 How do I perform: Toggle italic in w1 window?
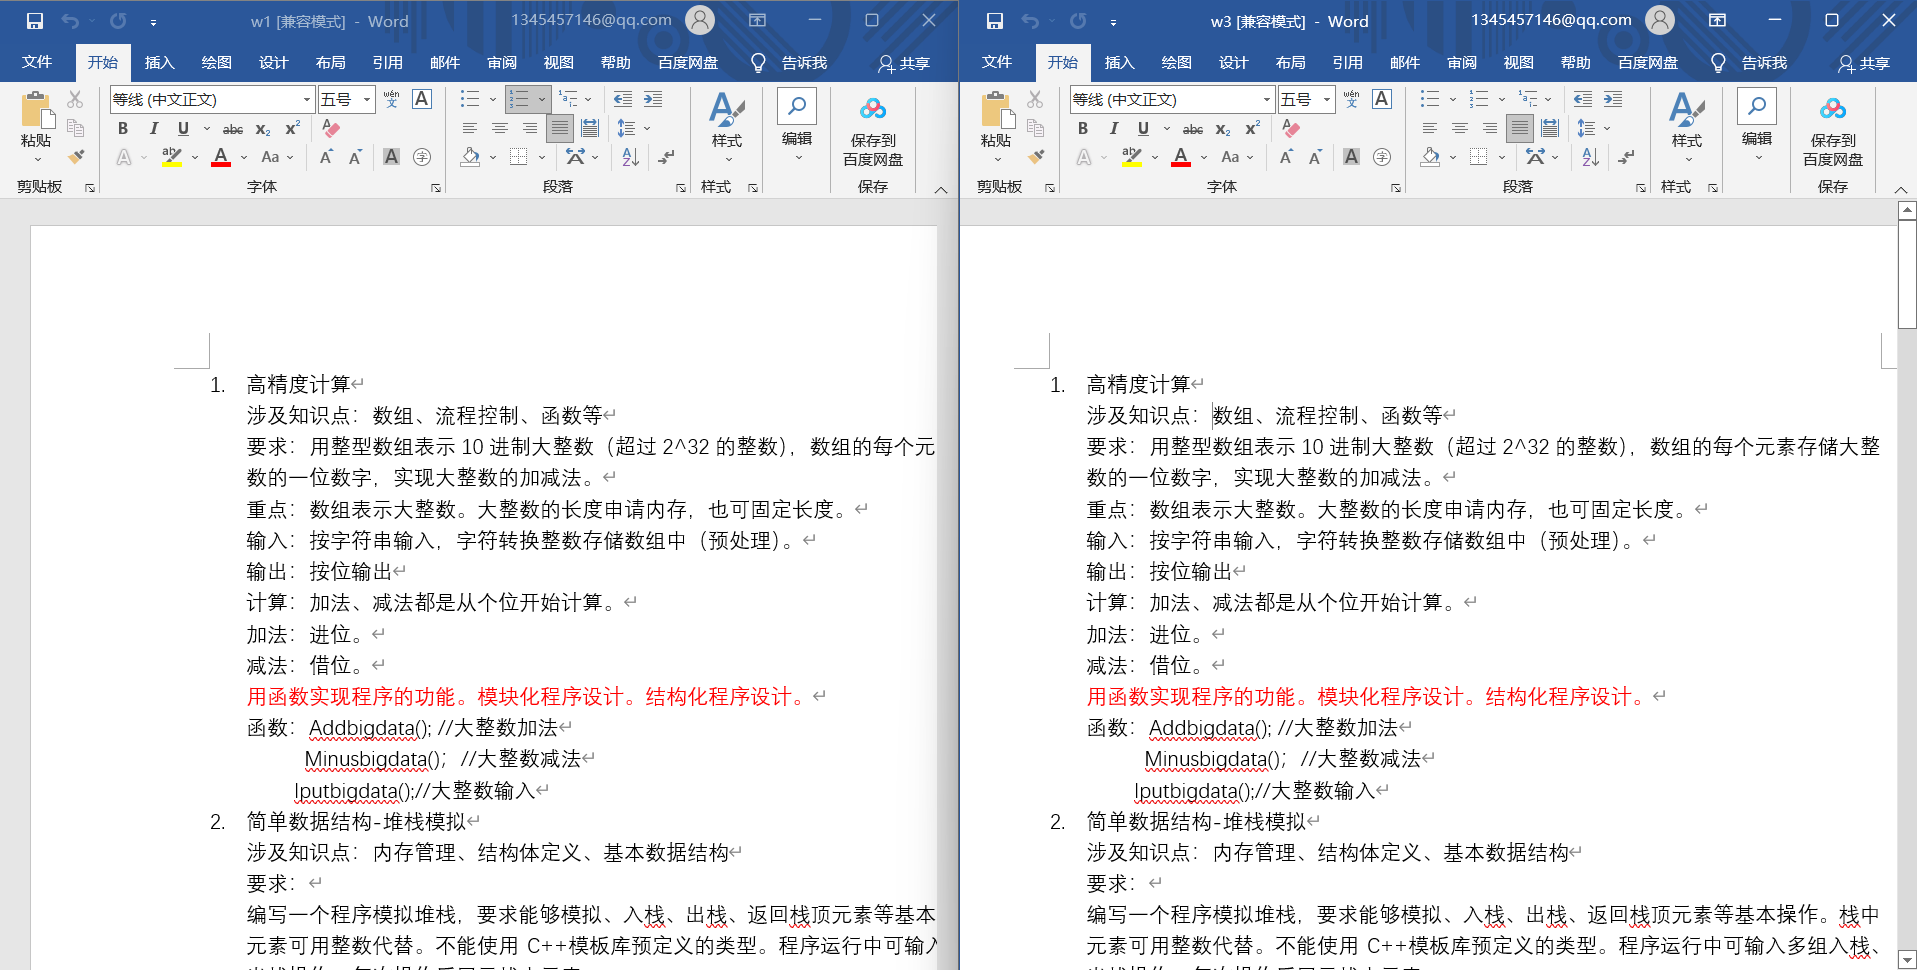(x=154, y=128)
